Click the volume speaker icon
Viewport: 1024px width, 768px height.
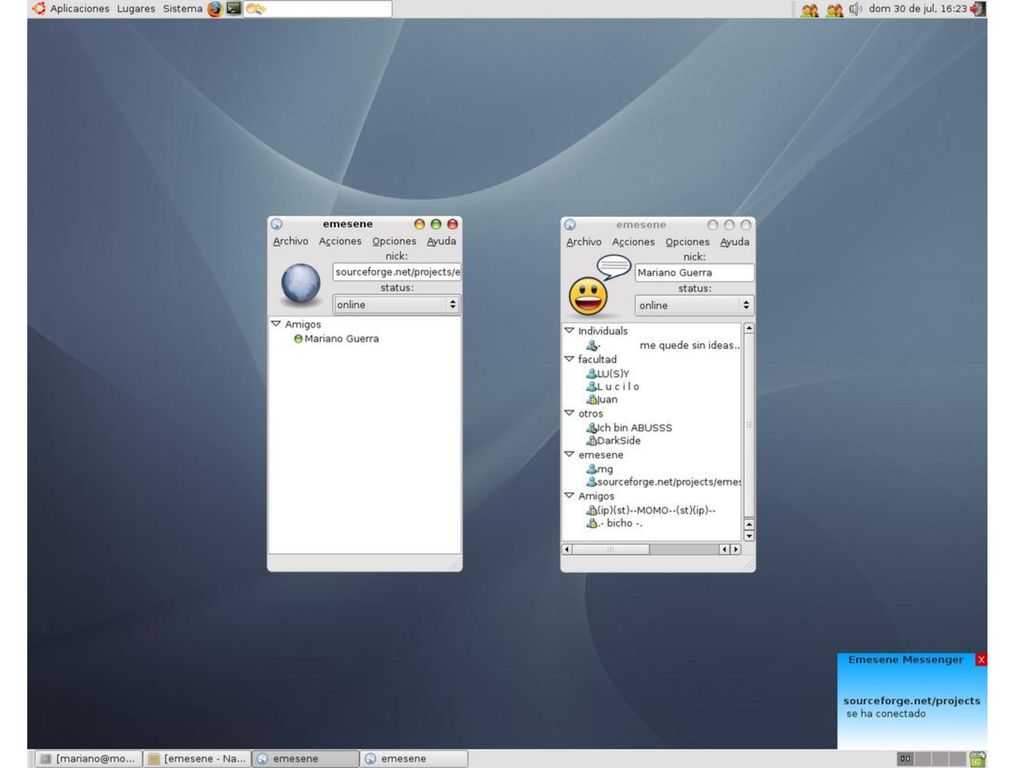click(x=855, y=9)
